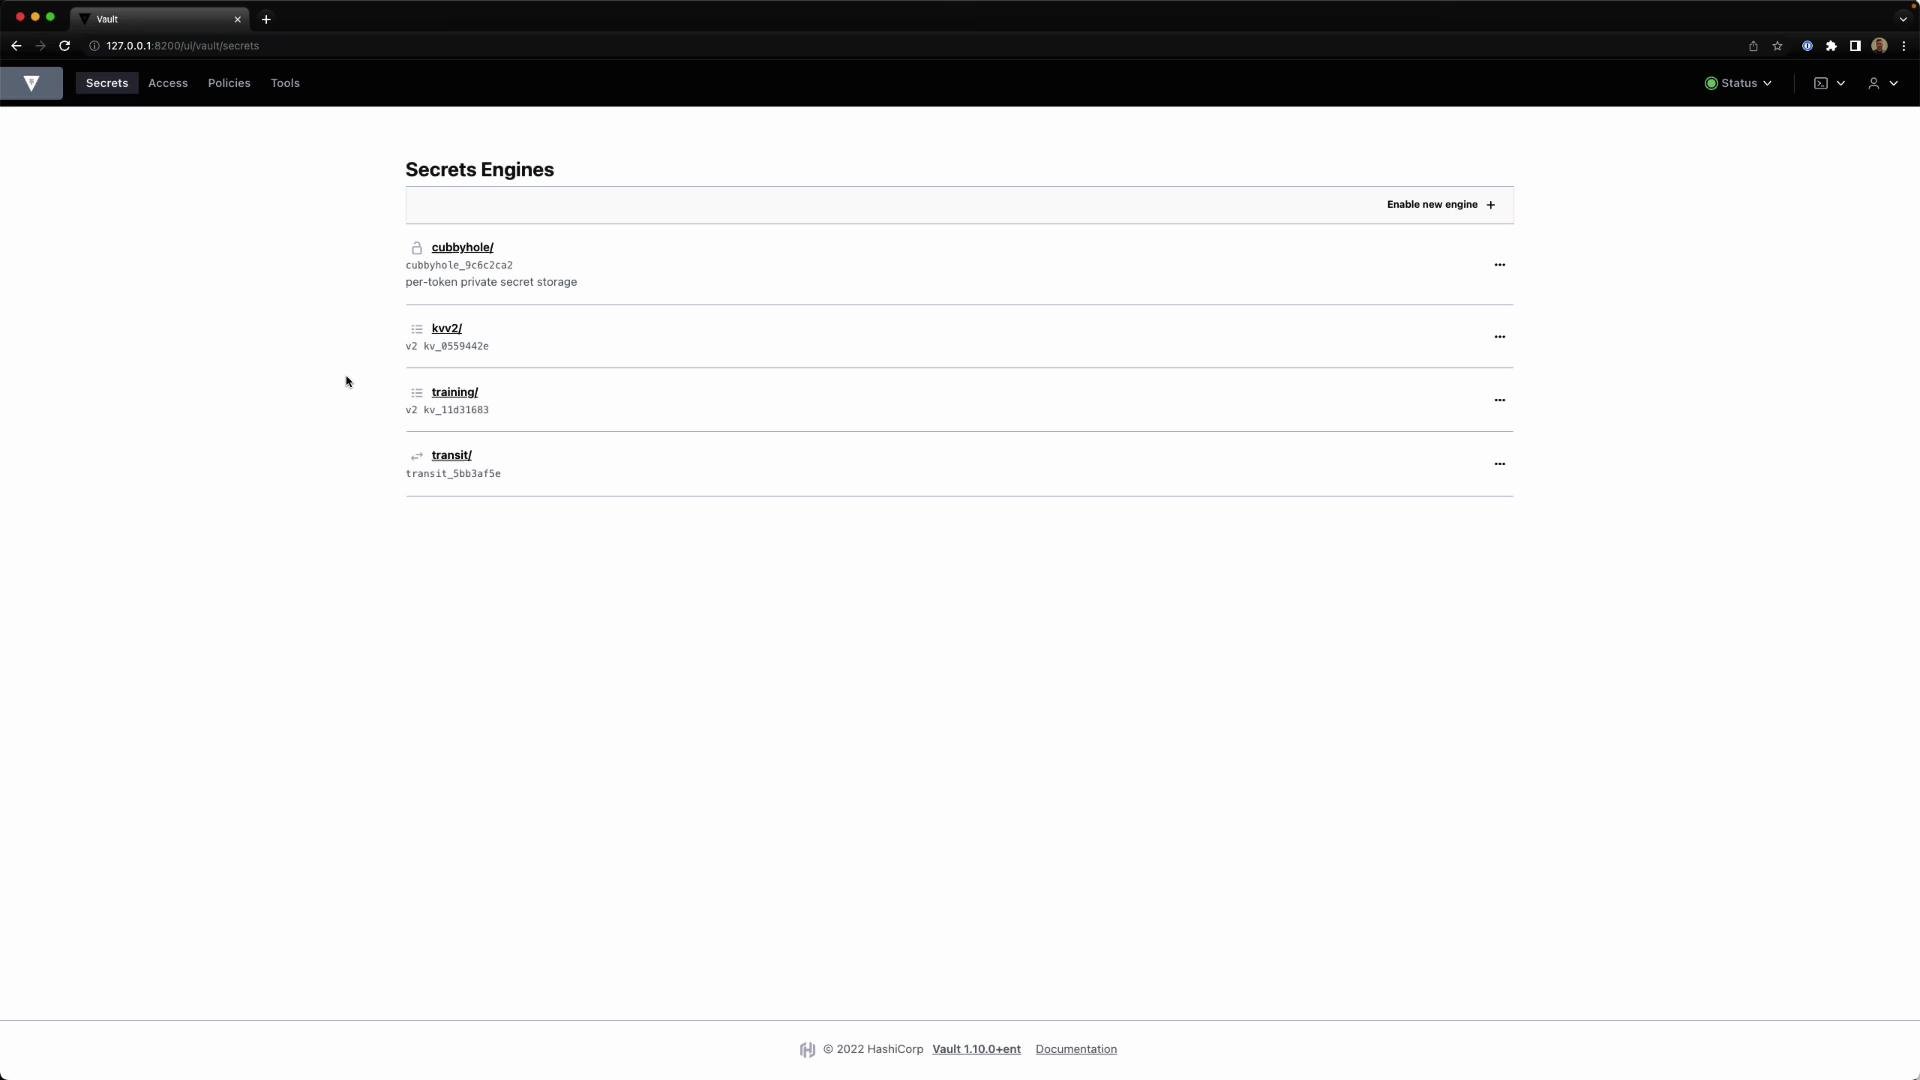This screenshot has height=1080, width=1920.
Task: Open the console terminal icon
Action: [x=1821, y=83]
